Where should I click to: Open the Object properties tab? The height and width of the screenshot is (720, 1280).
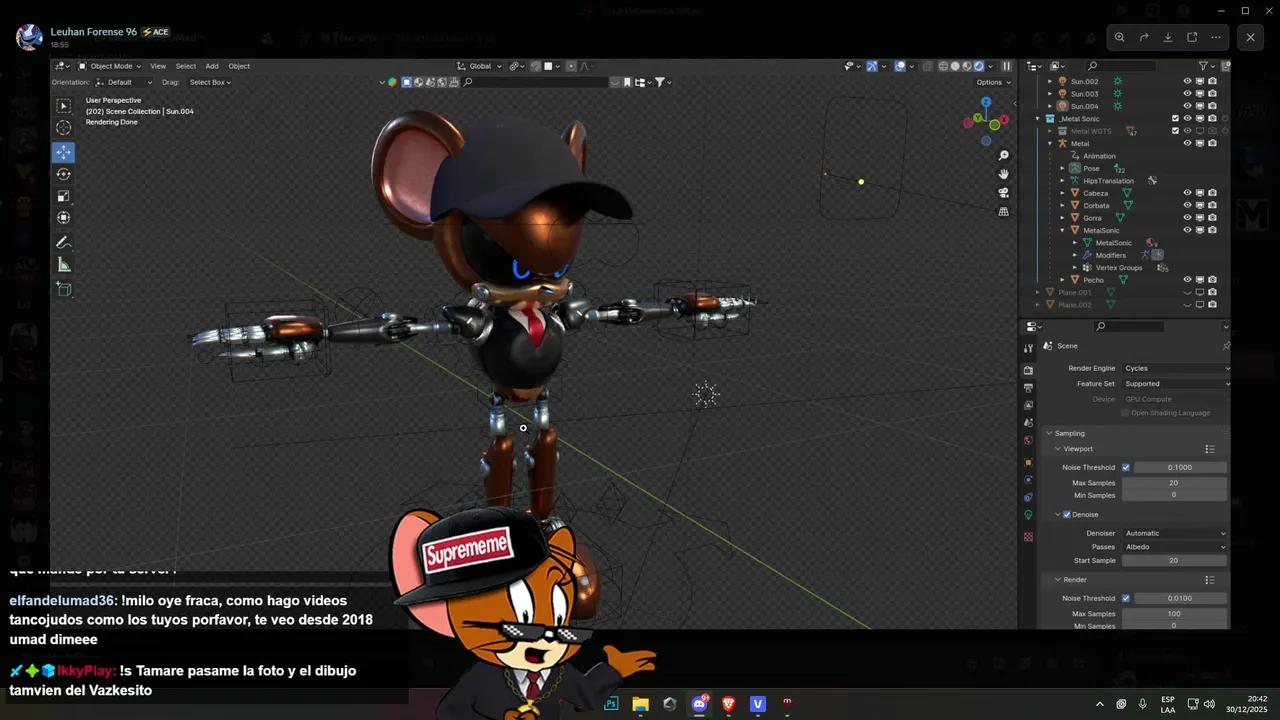(x=1028, y=463)
